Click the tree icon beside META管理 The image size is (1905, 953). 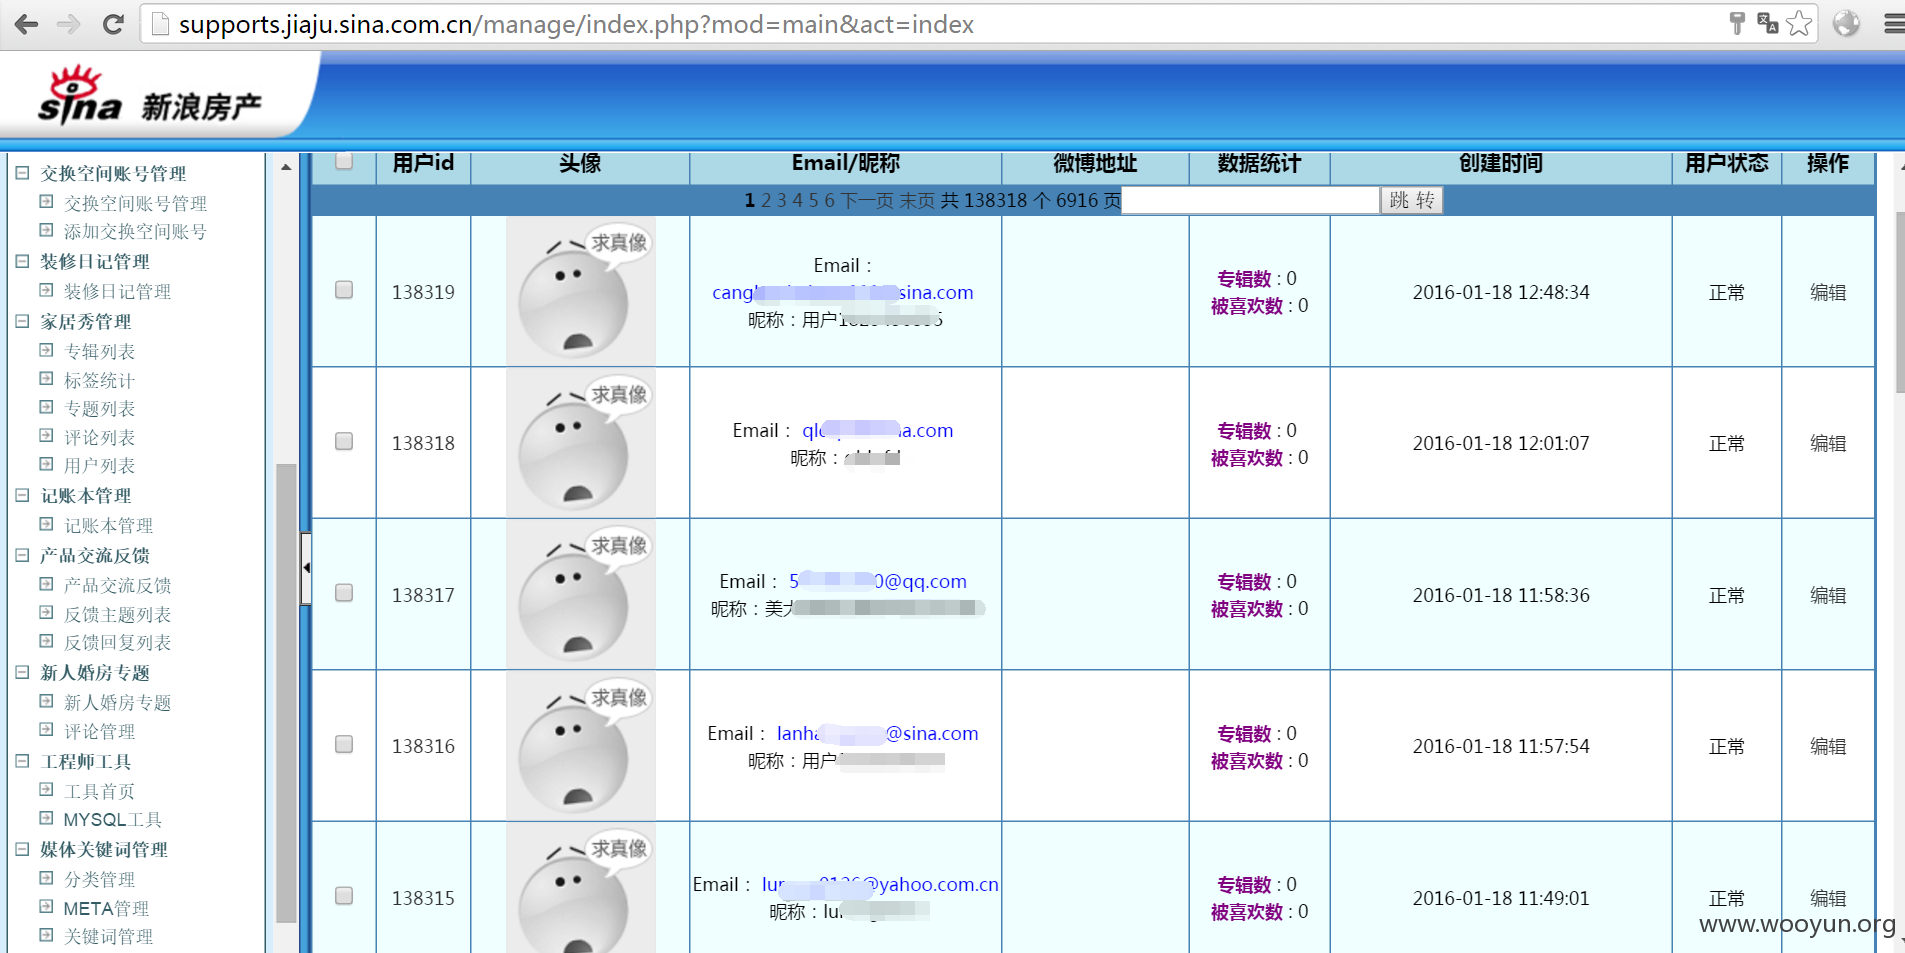(x=46, y=907)
